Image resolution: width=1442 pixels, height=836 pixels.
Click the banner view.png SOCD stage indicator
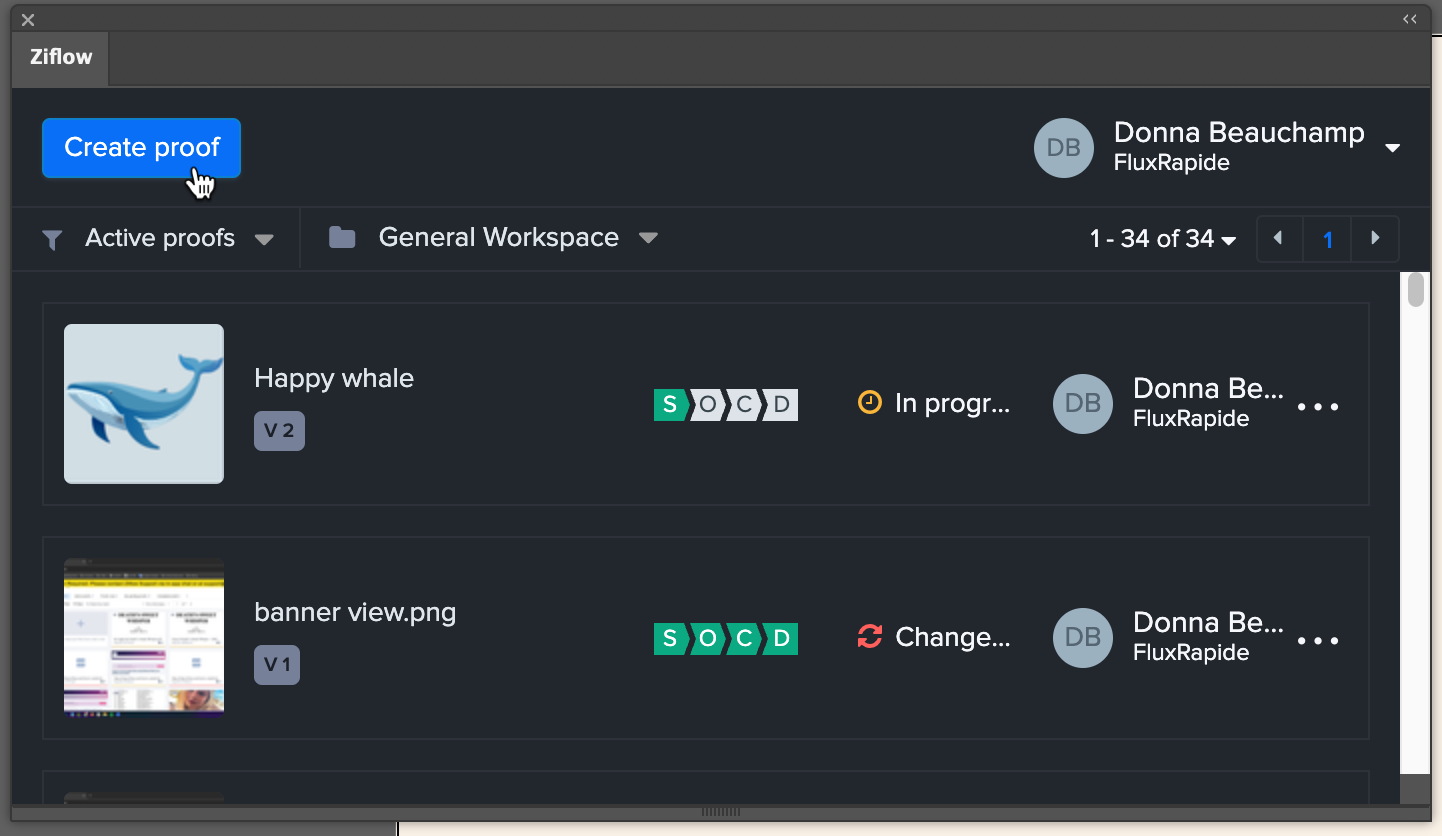pos(725,639)
